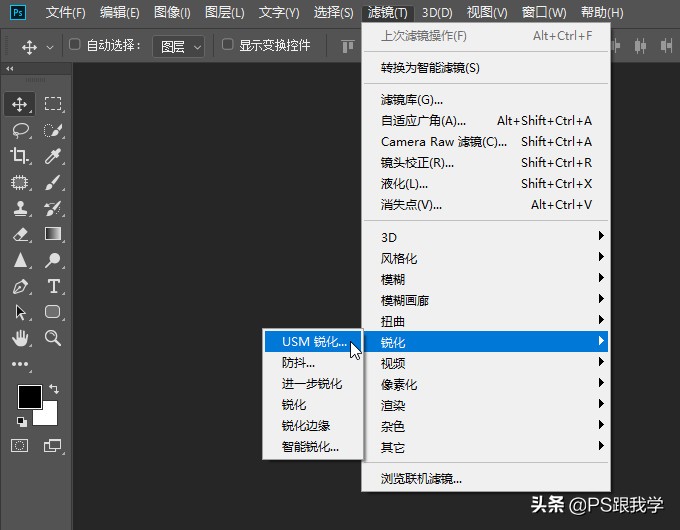The width and height of the screenshot is (680, 530).
Task: Choose 智能锐化... filter
Action: tap(313, 446)
